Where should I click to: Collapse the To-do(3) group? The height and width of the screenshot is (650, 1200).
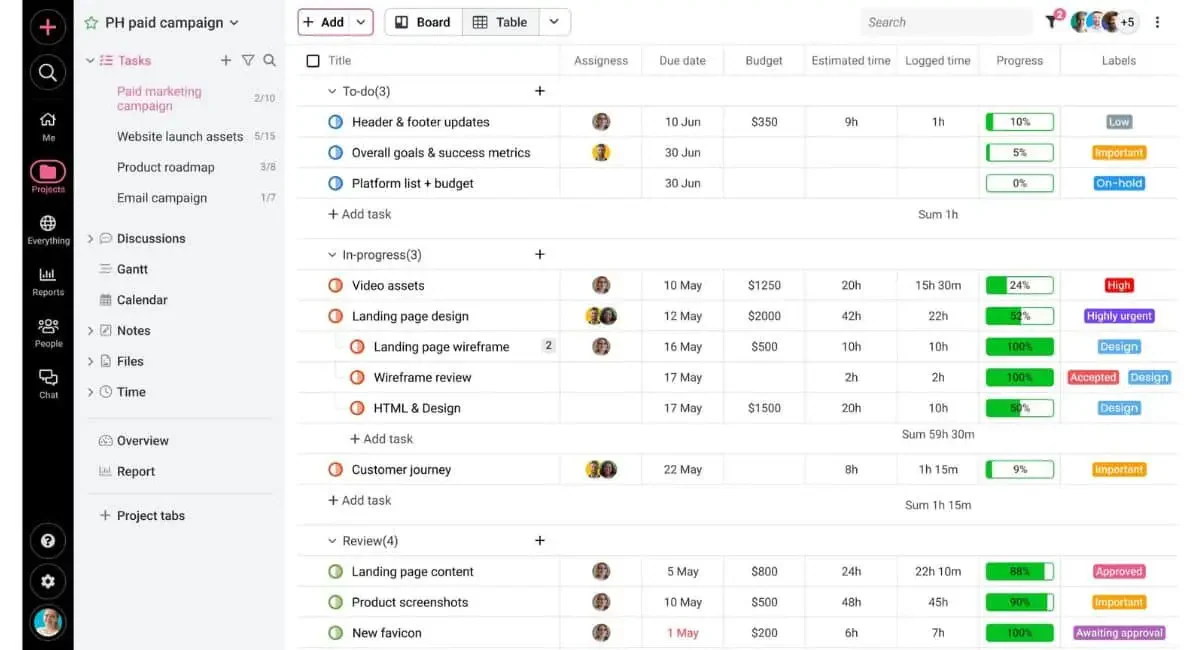pyautogui.click(x=333, y=91)
